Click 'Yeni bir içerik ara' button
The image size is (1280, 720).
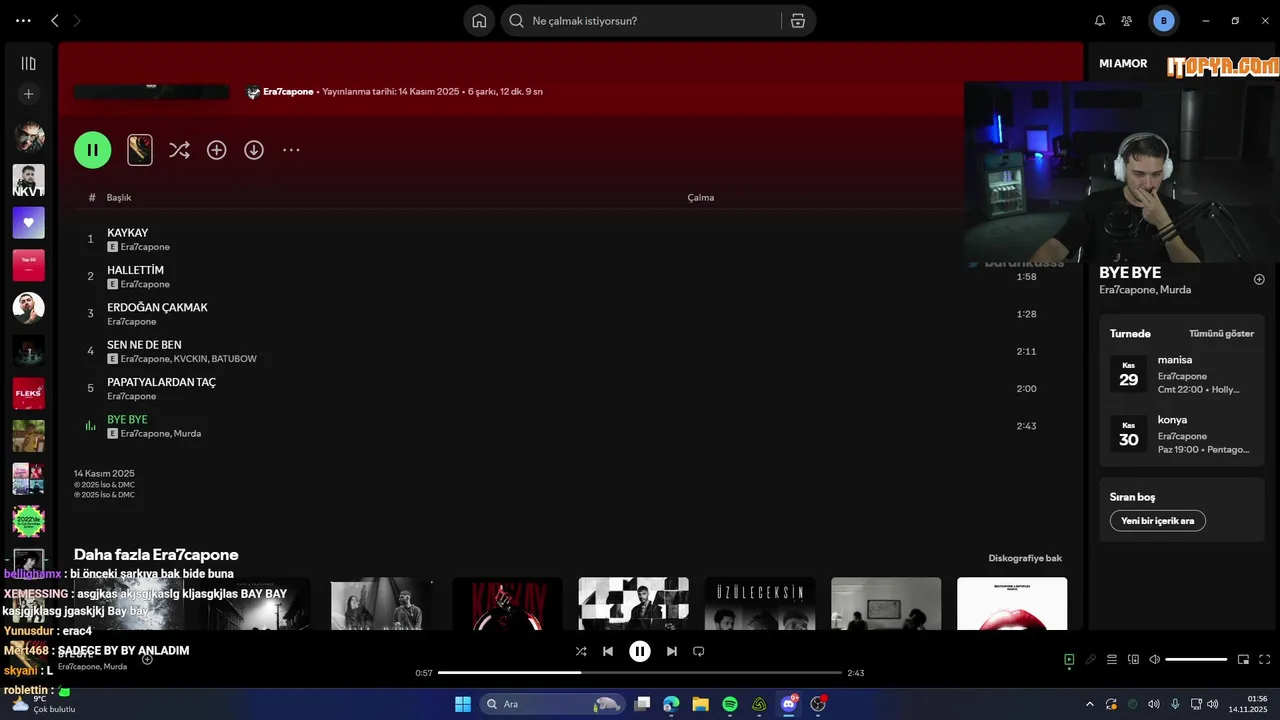point(1157,521)
